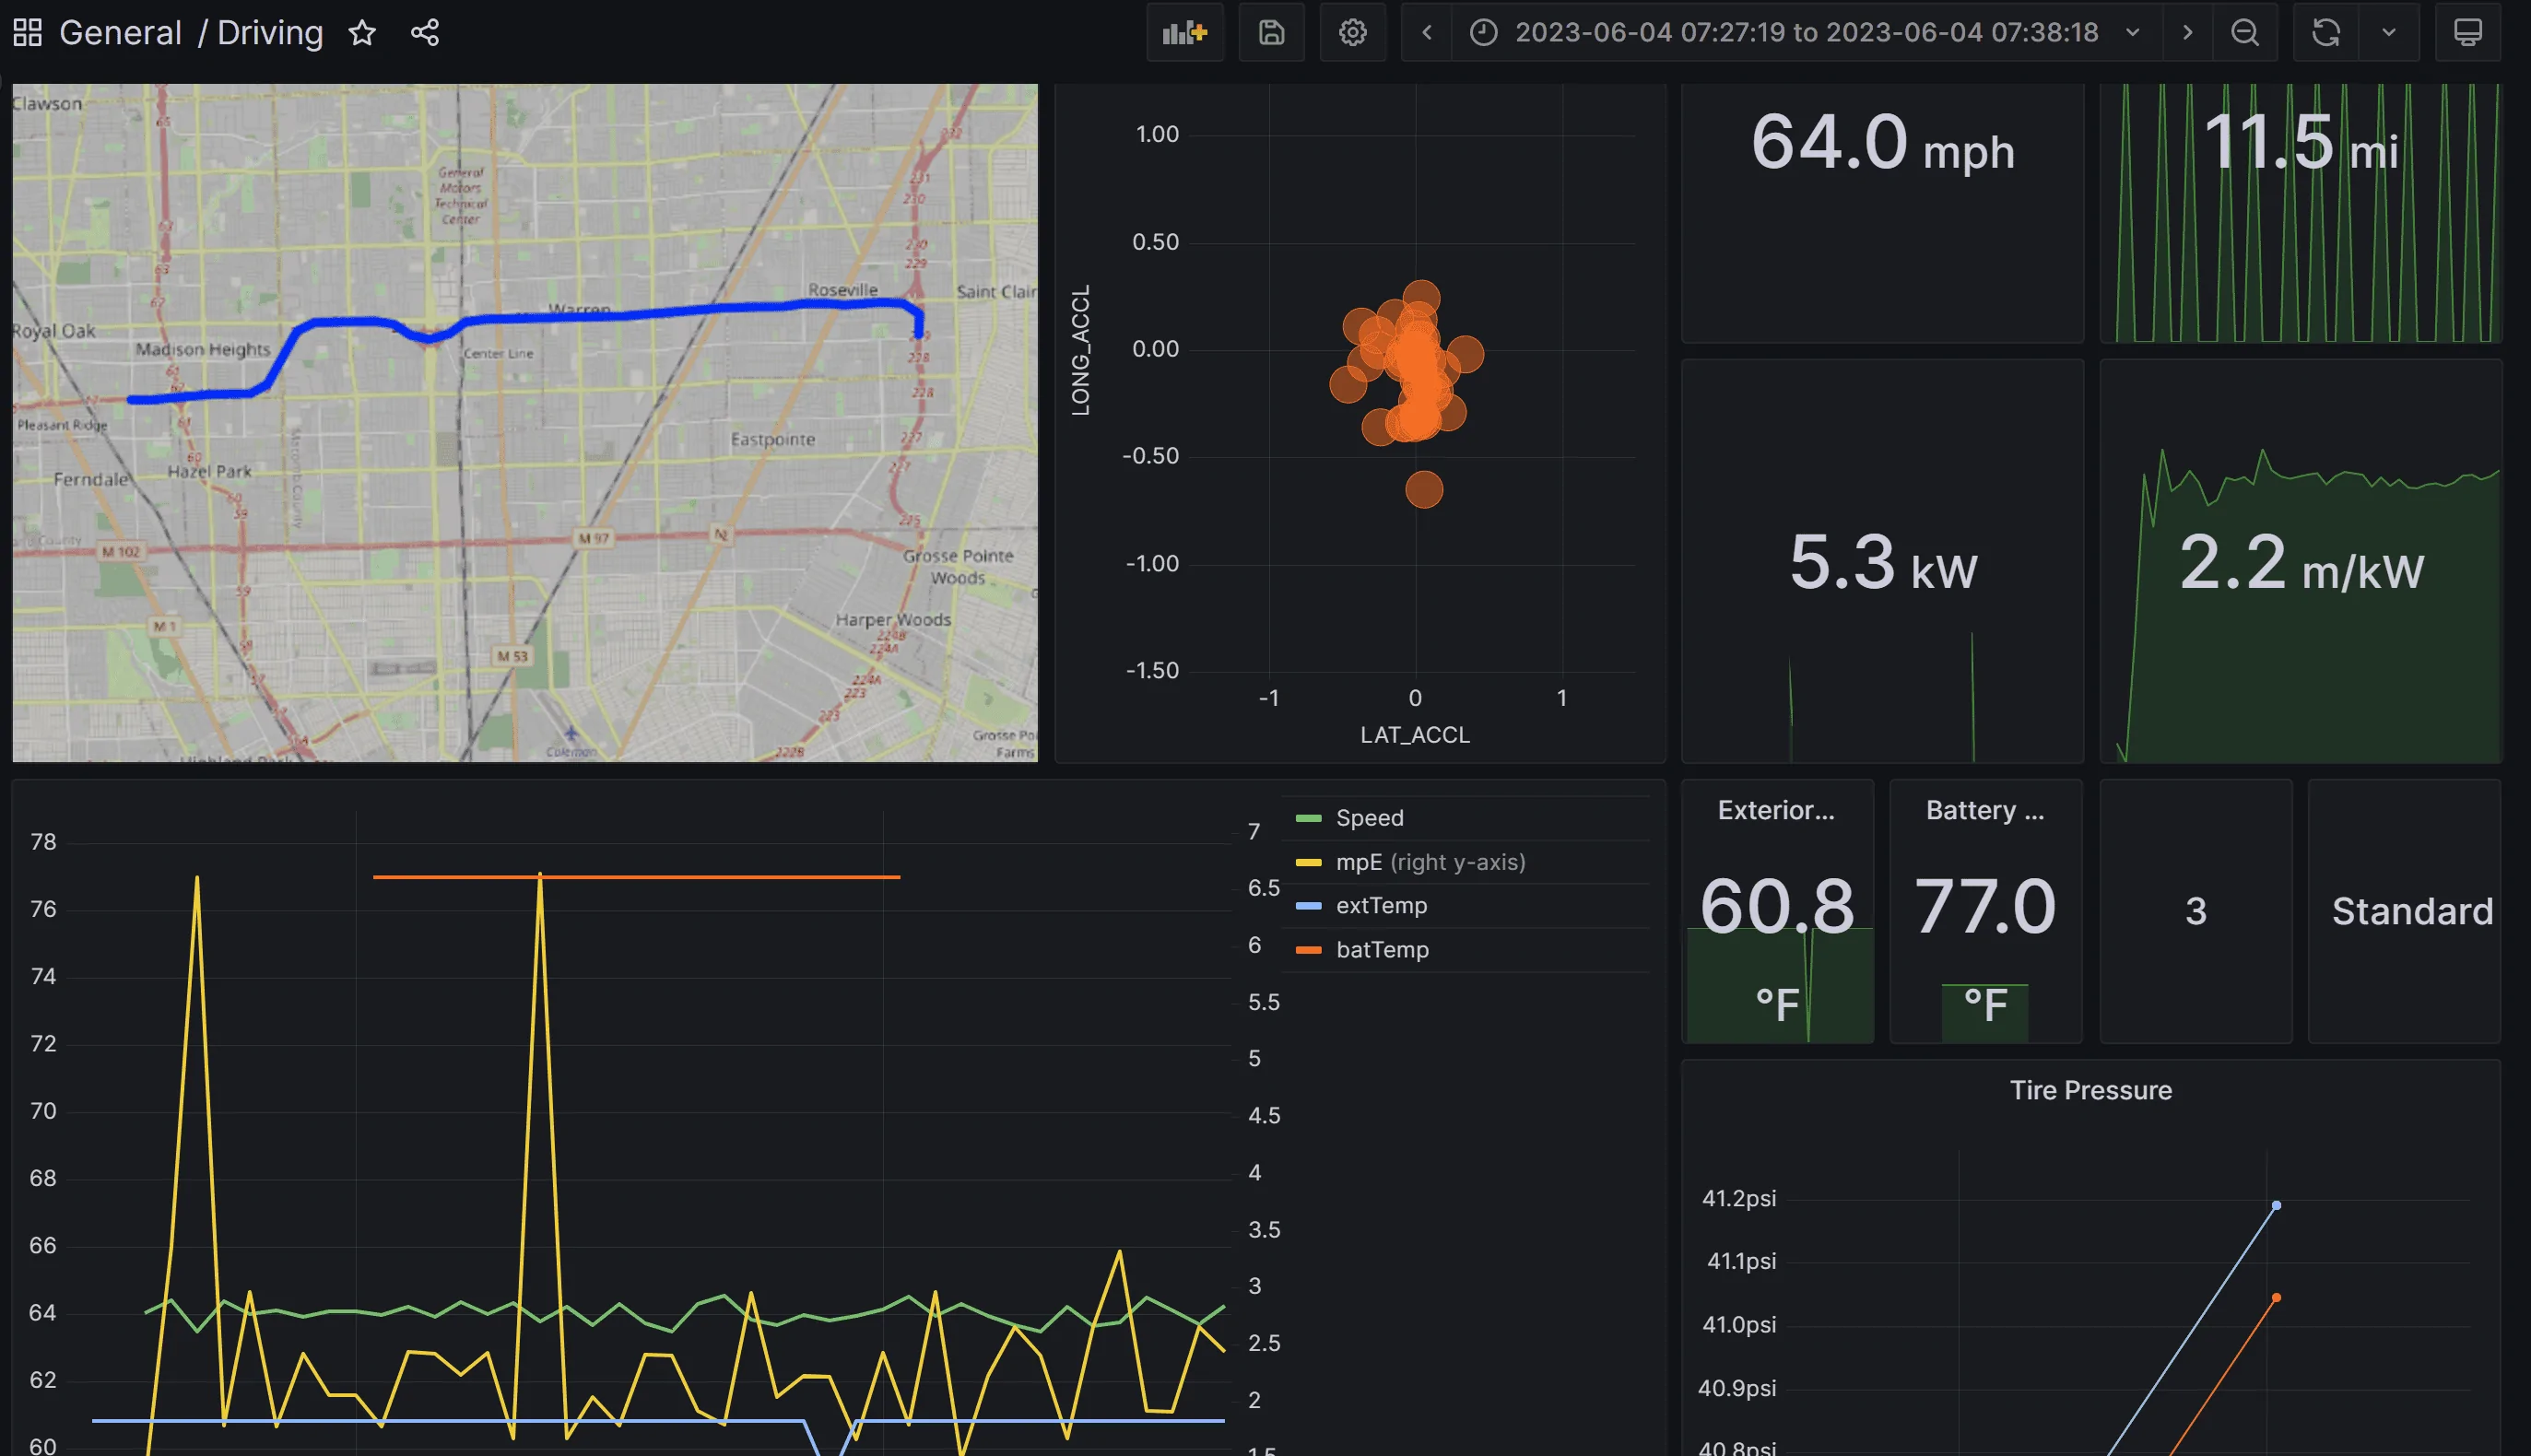Shift time range backward
The height and width of the screenshot is (1456, 2531).
pos(1427,33)
